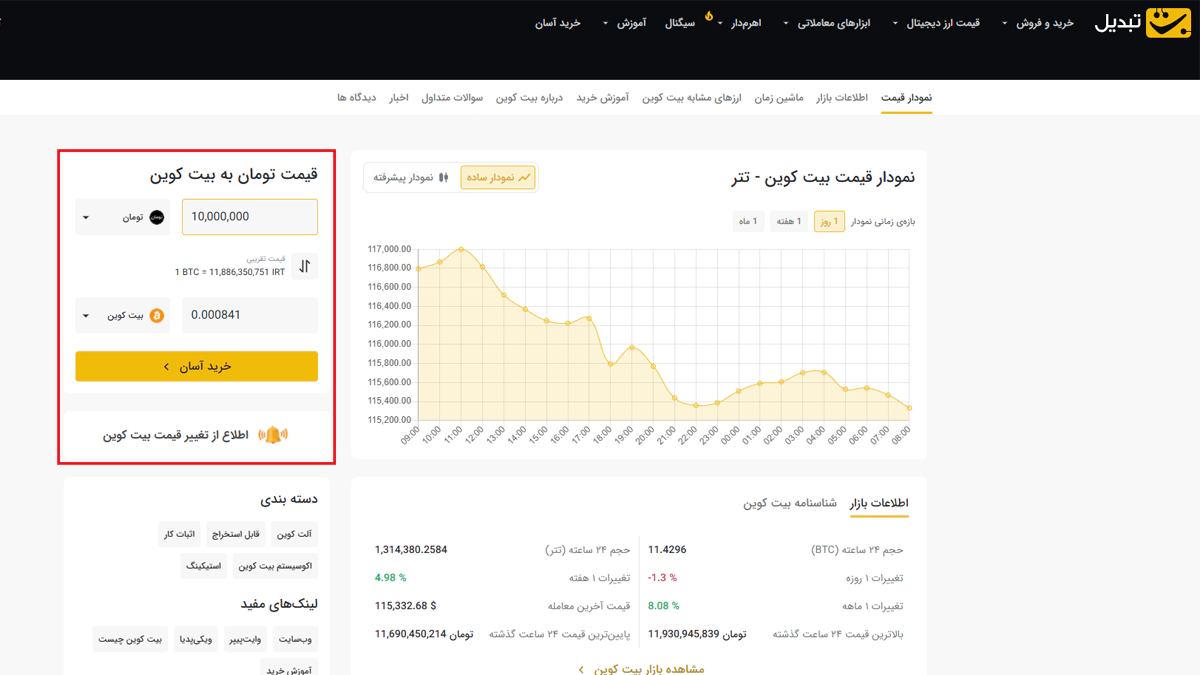Expand the ابزارهای معاملاتی header menu

point(826,23)
